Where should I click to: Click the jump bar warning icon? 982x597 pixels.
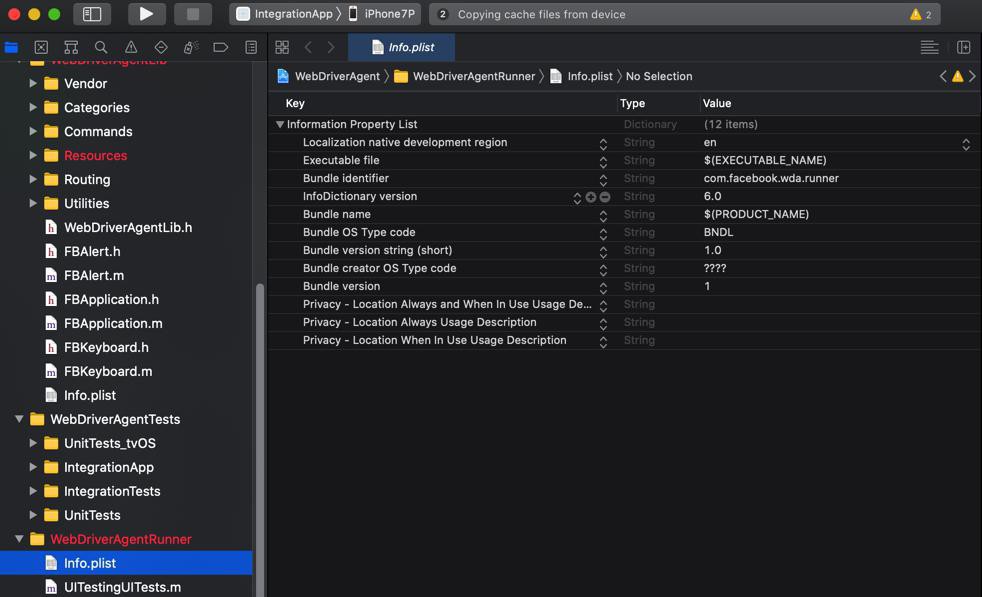click(x=958, y=76)
